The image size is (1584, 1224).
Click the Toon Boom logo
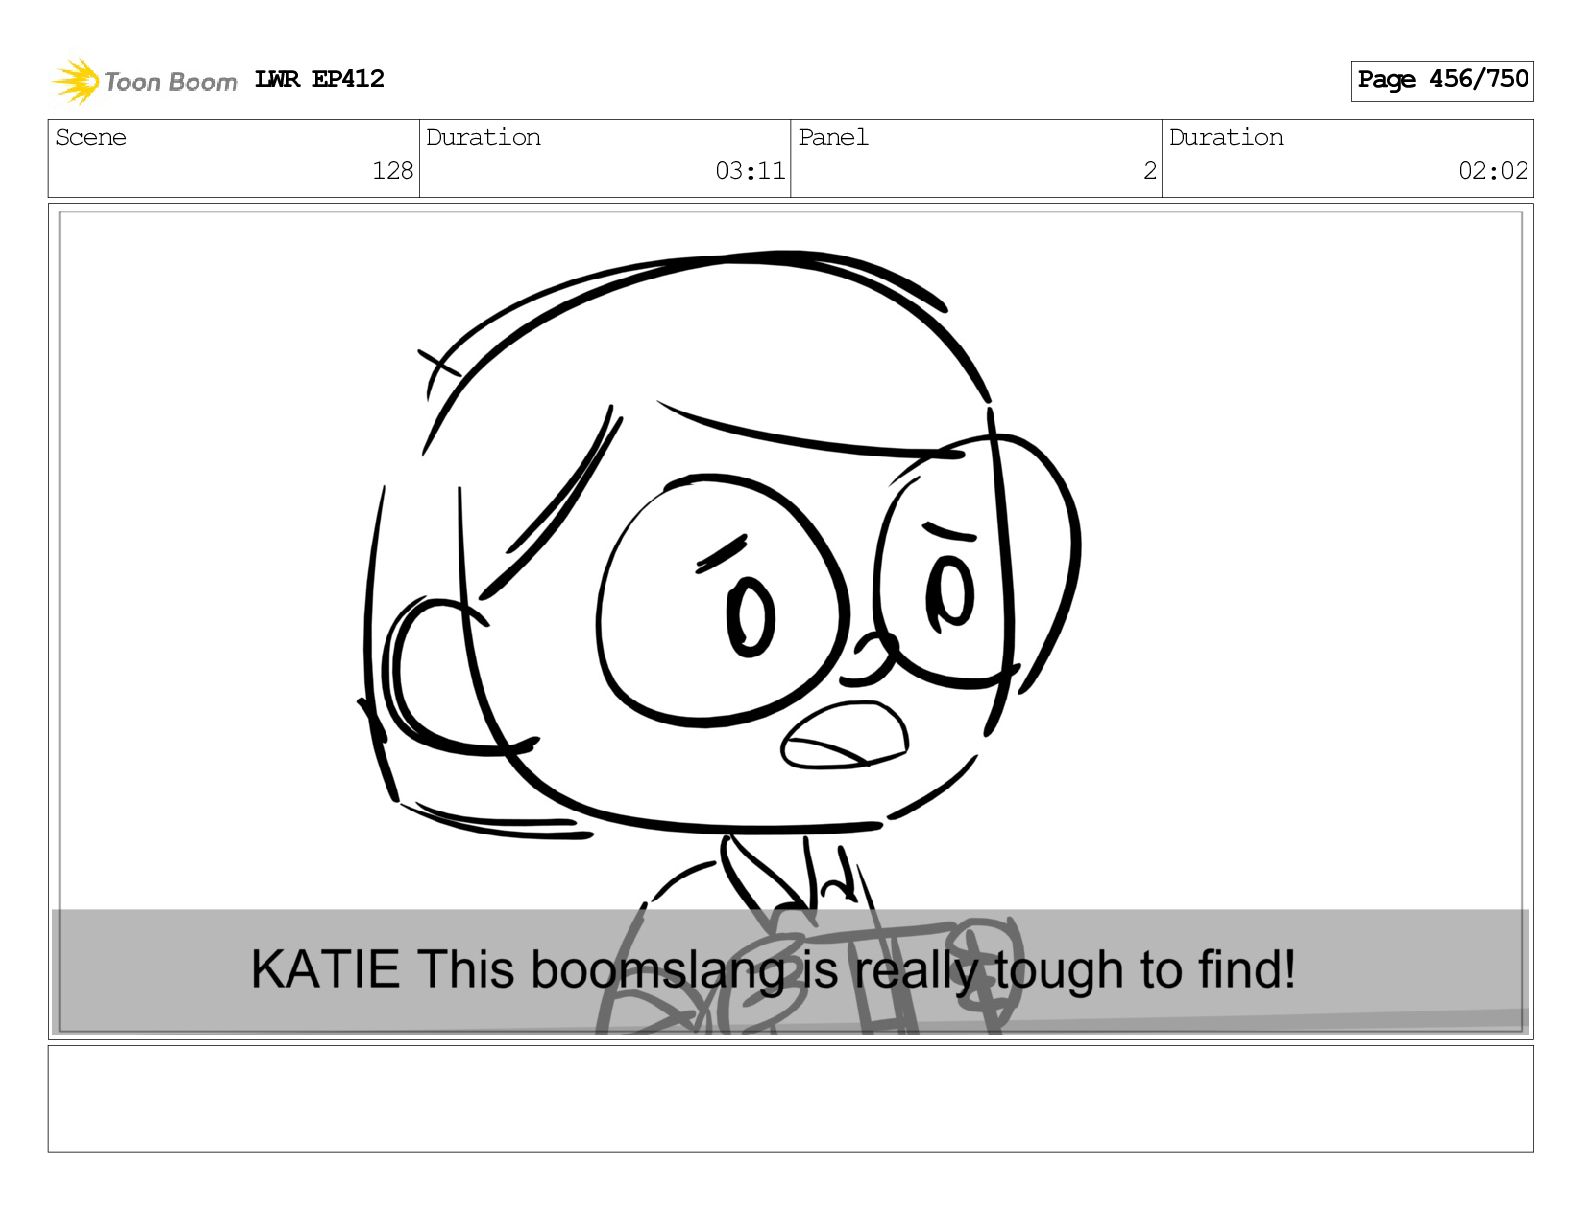(145, 81)
